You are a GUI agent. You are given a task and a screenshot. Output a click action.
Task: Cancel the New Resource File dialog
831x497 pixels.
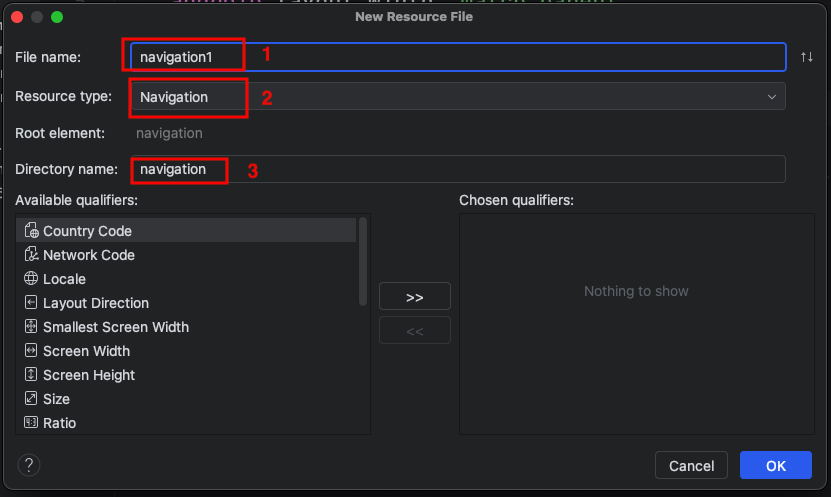tap(691, 465)
